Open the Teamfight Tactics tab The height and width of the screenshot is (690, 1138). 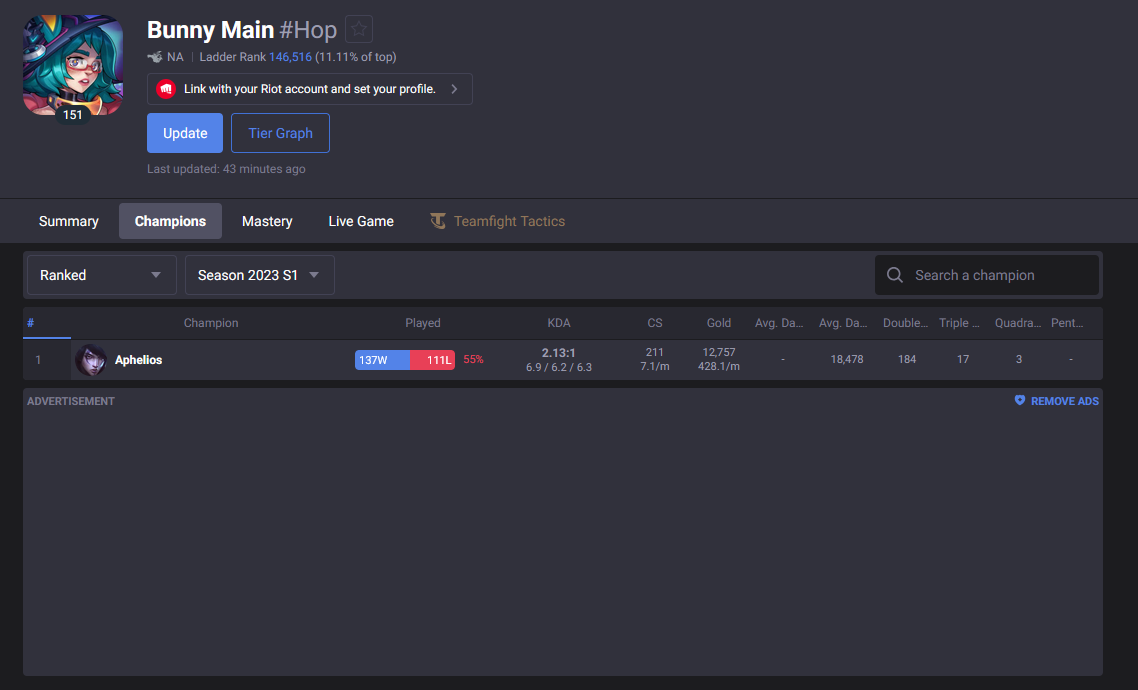click(497, 221)
